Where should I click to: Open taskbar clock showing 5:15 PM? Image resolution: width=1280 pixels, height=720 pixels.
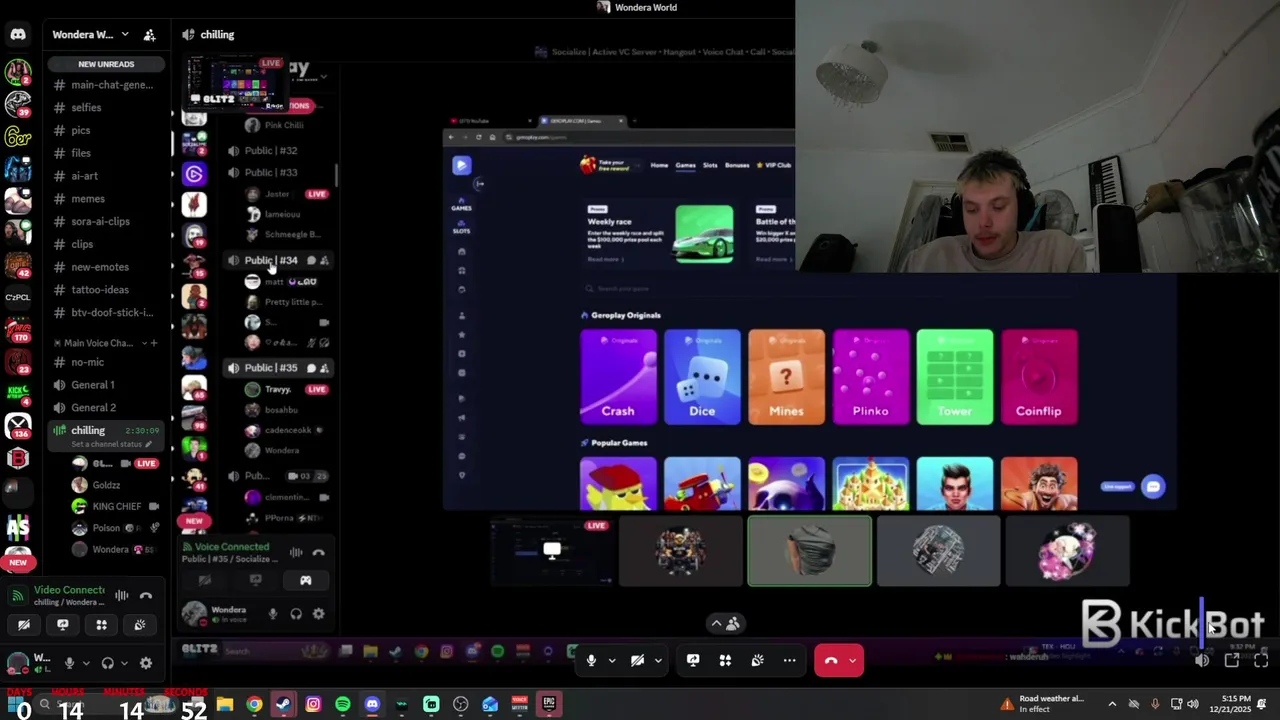pyautogui.click(x=1235, y=704)
